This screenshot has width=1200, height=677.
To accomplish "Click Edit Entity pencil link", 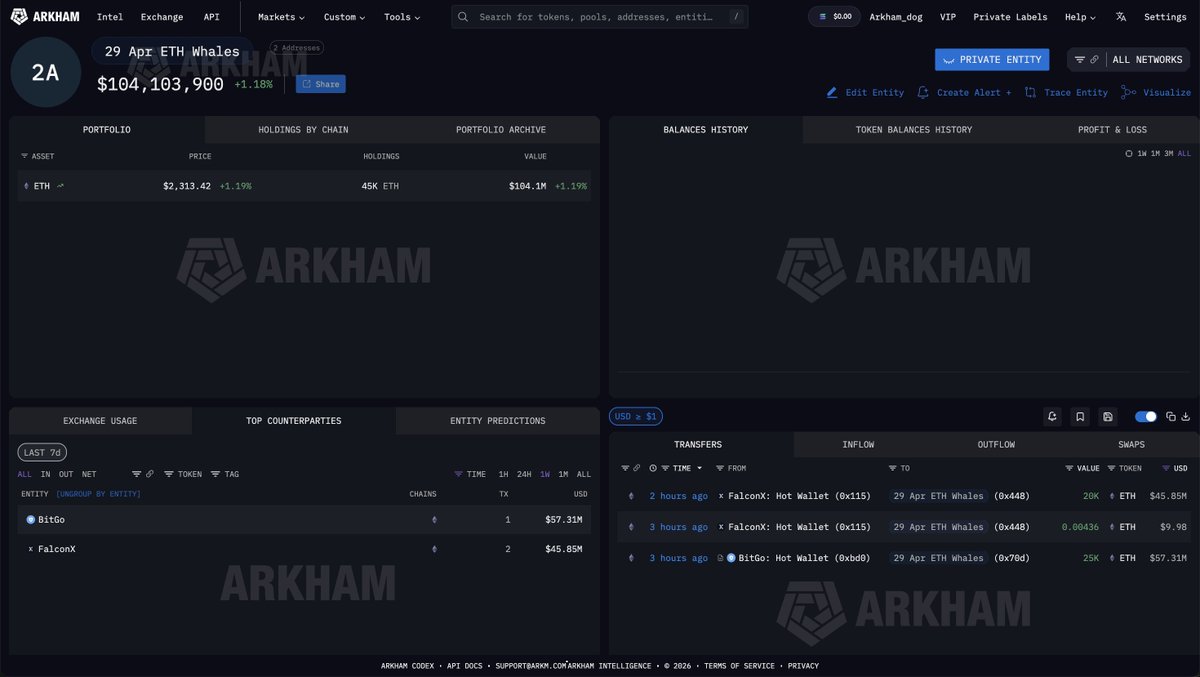I will (x=865, y=92).
